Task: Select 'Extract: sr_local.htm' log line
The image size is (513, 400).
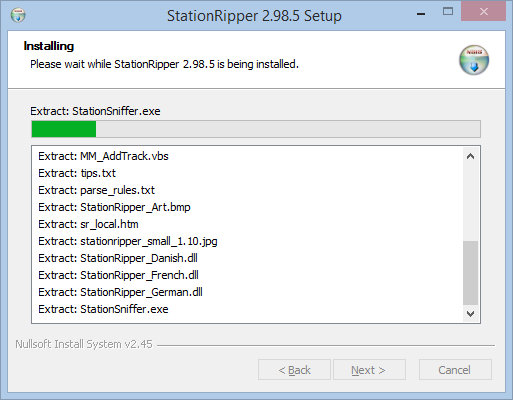Action: 88,224
